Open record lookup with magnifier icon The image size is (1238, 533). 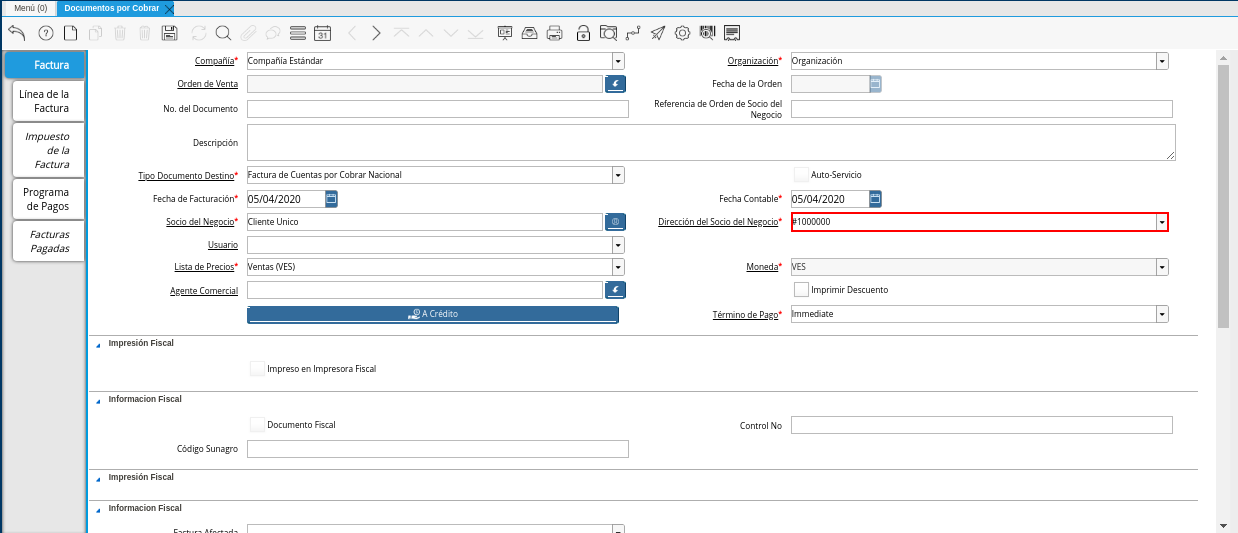coord(223,33)
